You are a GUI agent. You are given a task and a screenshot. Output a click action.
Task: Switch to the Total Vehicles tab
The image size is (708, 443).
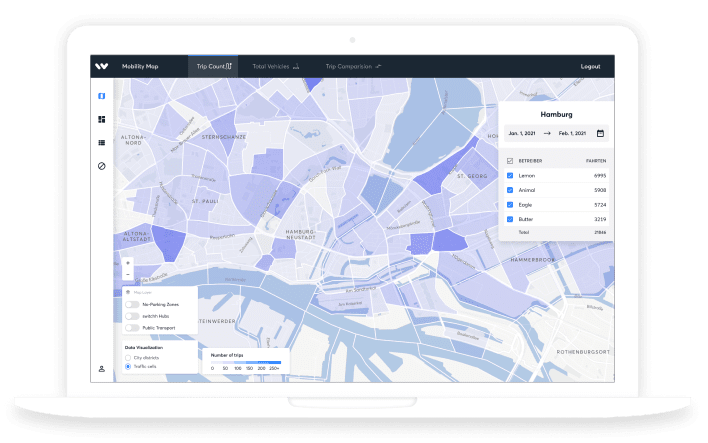pyautogui.click(x=275, y=66)
